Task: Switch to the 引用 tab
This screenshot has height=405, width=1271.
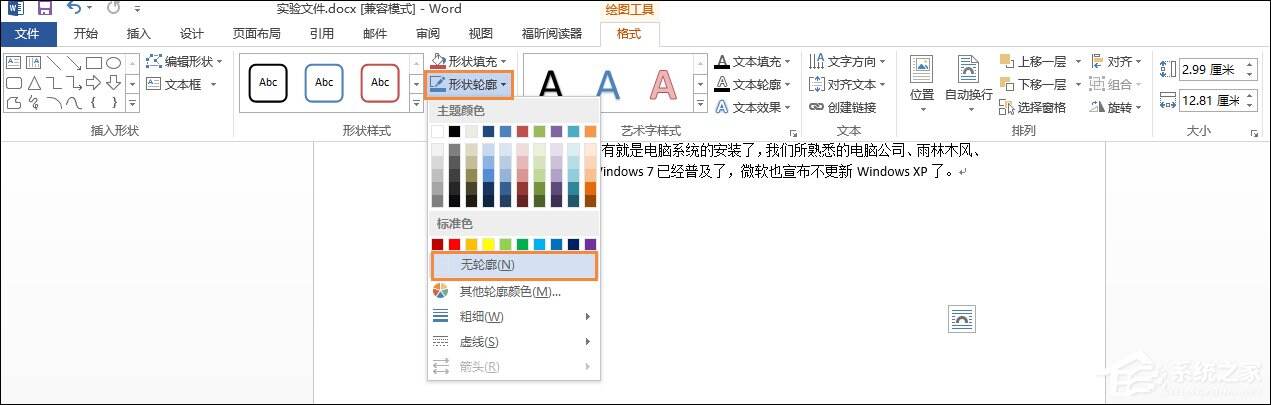Action: click(322, 33)
